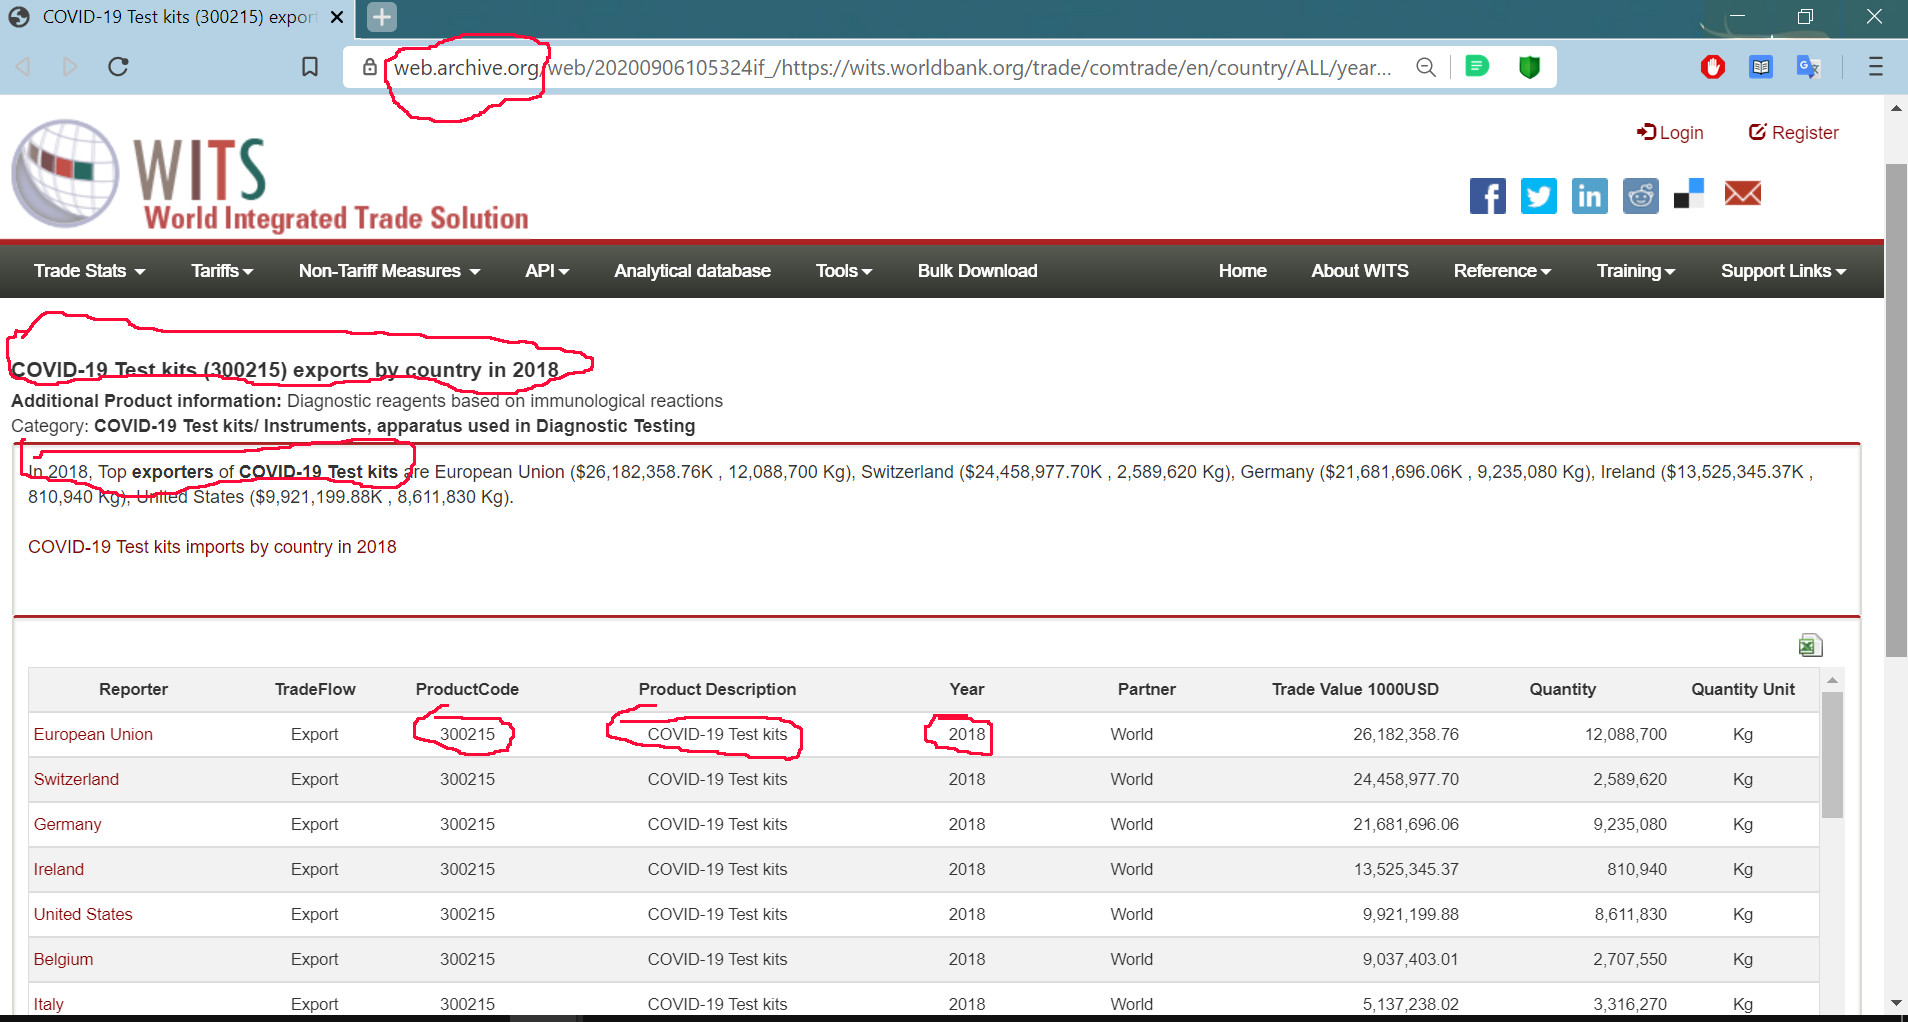
Task: Share page by email envelope icon
Action: point(1742,193)
